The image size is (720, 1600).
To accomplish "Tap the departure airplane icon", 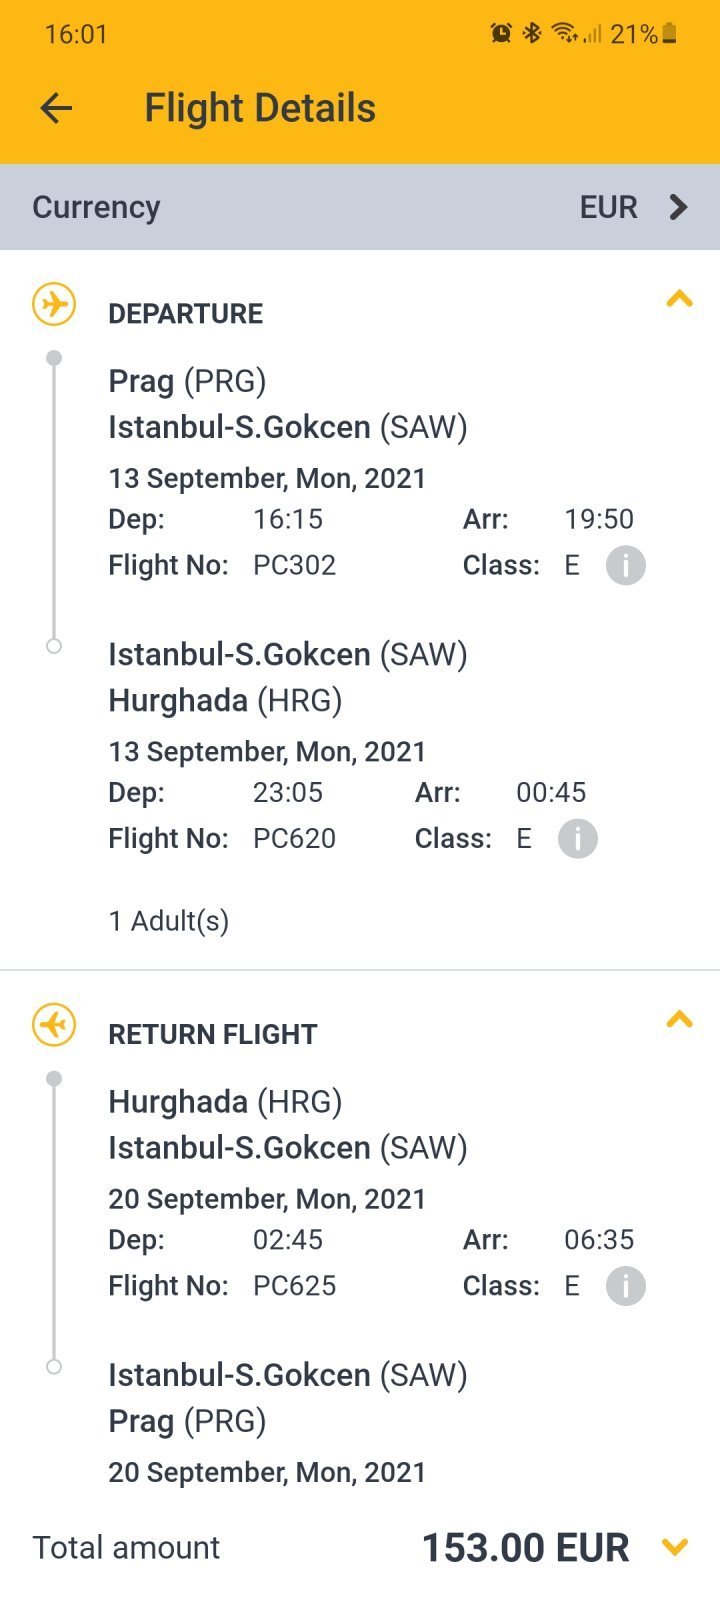I will click(54, 304).
